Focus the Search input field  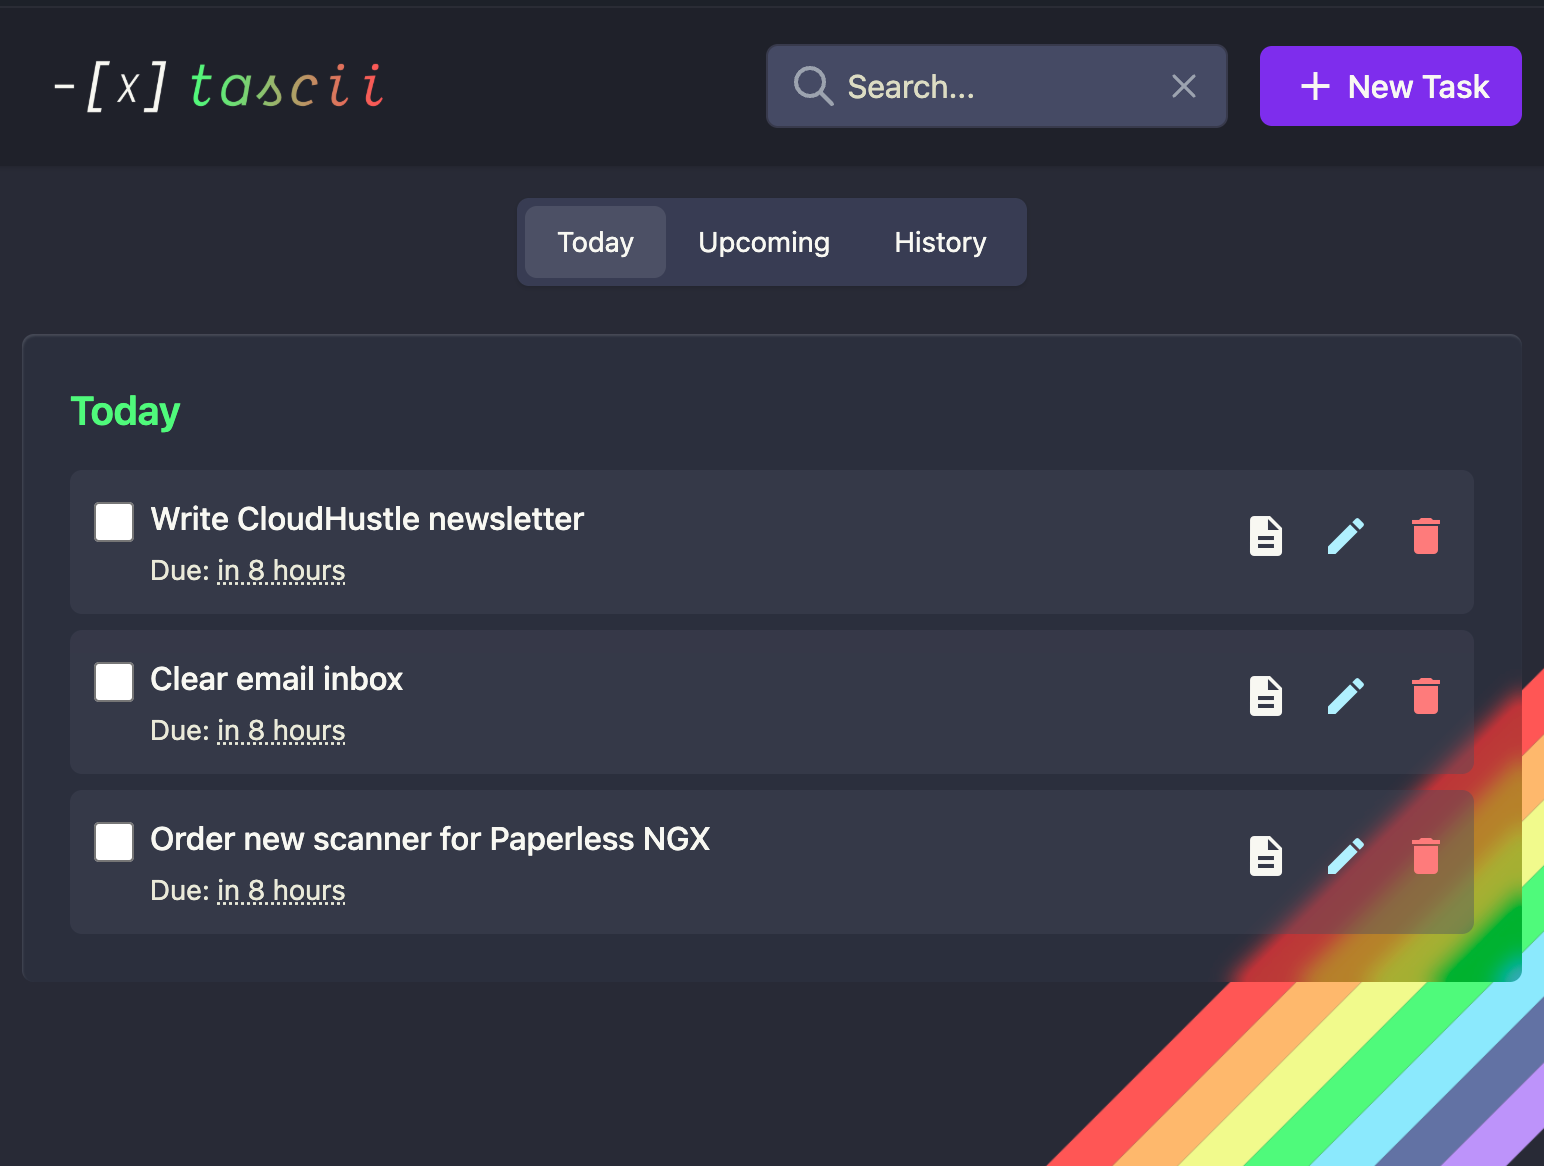click(x=1000, y=86)
